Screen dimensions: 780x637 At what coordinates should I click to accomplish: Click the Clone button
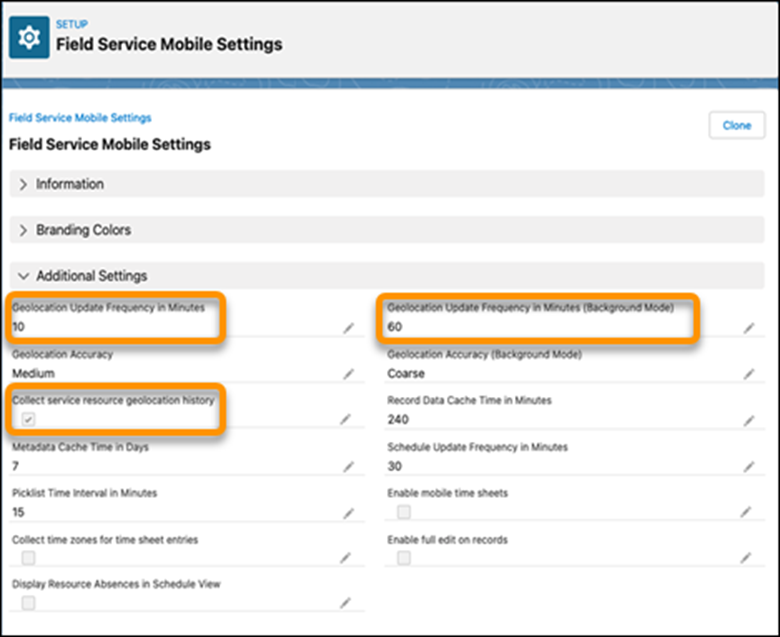tap(737, 125)
